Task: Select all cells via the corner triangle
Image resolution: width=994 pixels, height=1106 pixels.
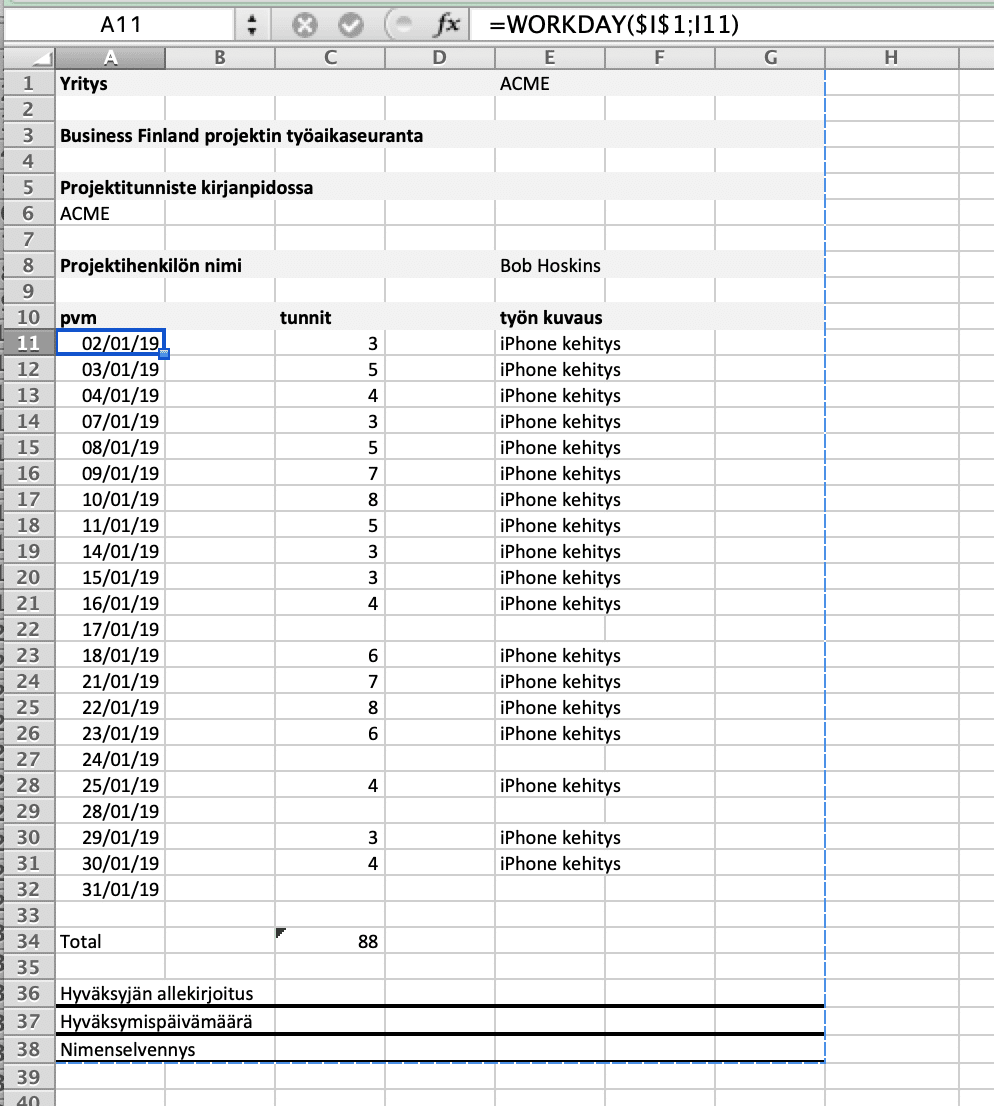Action: tap(29, 58)
